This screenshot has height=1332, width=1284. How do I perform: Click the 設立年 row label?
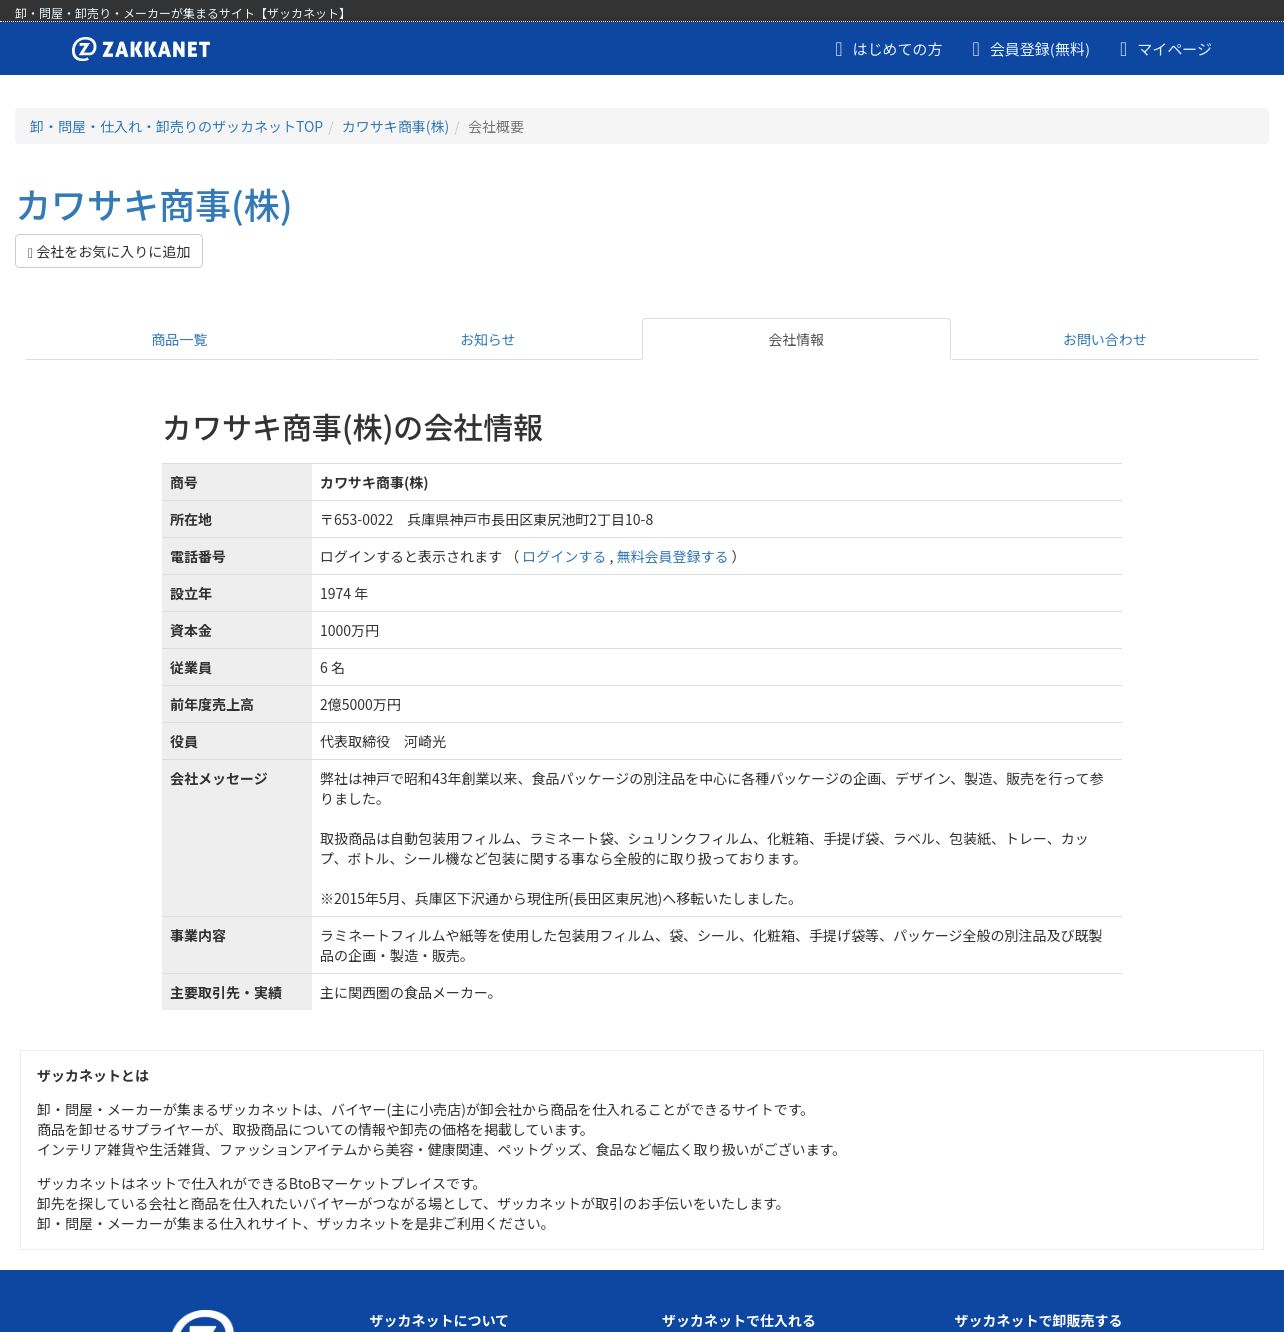[191, 594]
